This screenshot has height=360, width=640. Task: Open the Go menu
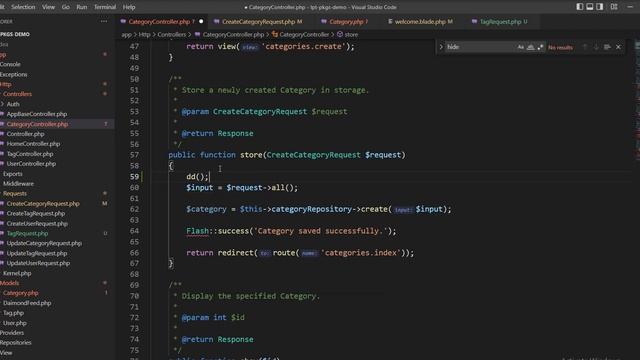coord(65,7)
